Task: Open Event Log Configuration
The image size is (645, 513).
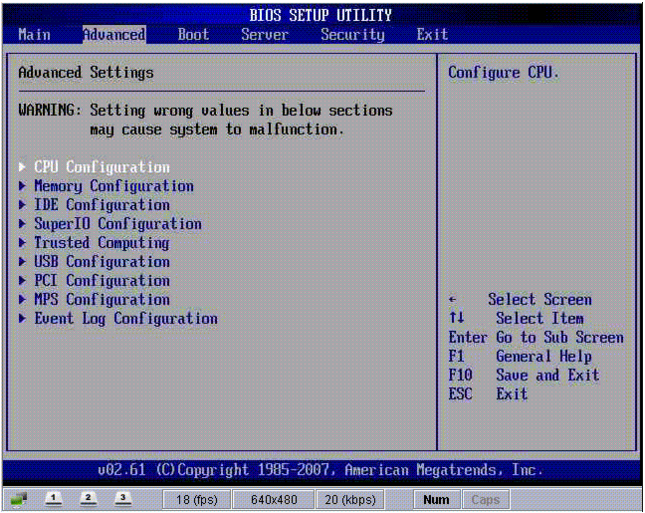Action: 125,319
